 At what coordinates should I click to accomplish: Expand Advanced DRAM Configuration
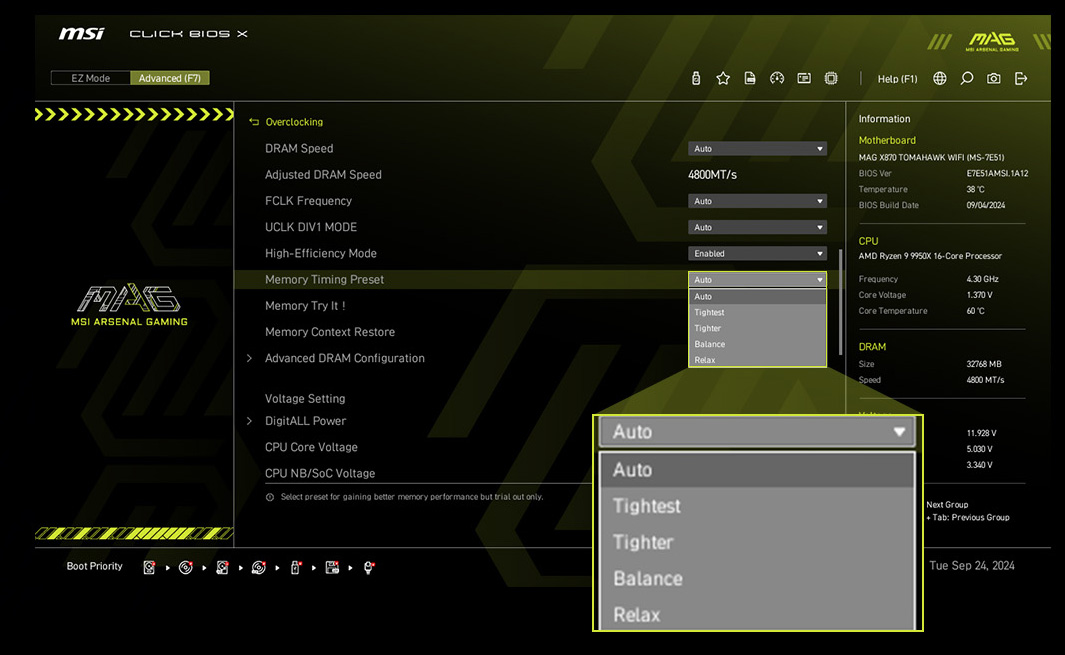pyautogui.click(x=344, y=357)
